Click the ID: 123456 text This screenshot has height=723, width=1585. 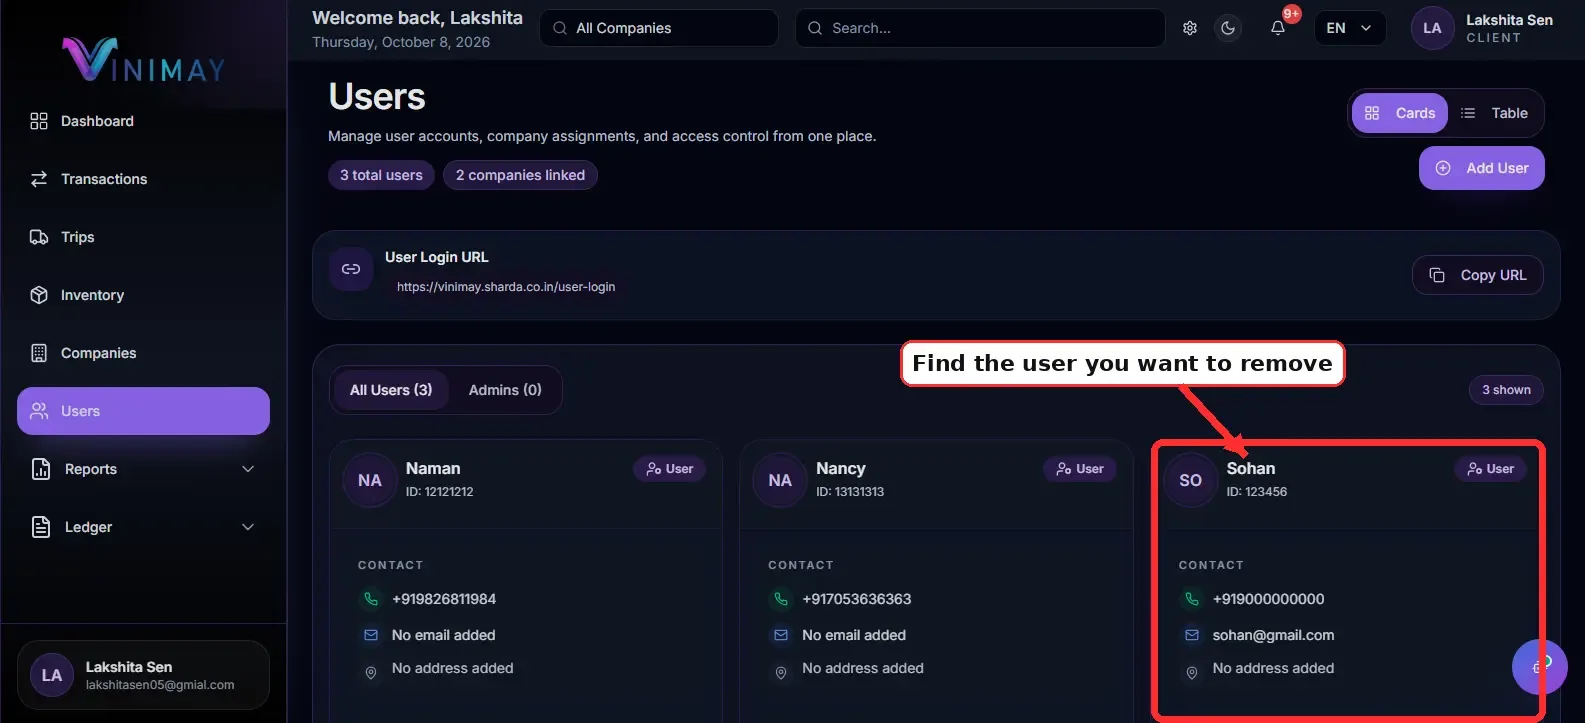coord(1257,492)
